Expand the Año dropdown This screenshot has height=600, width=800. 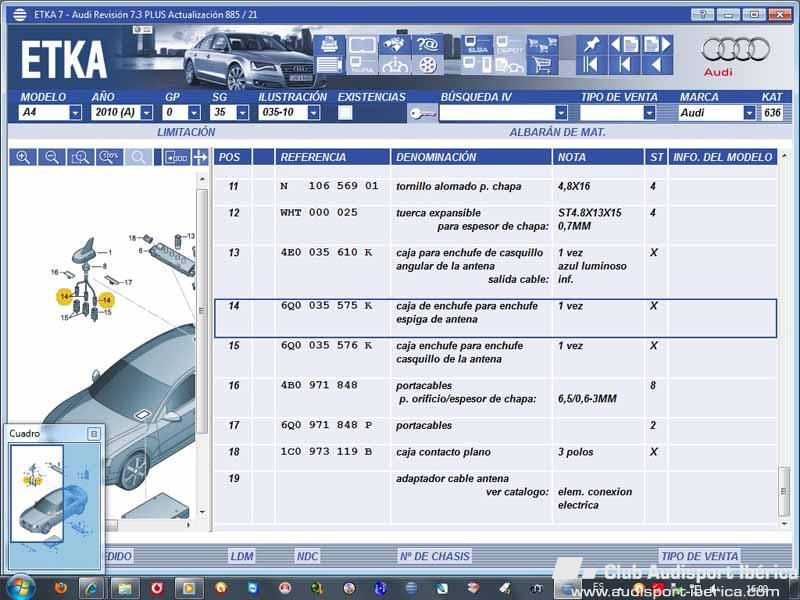click(x=147, y=112)
